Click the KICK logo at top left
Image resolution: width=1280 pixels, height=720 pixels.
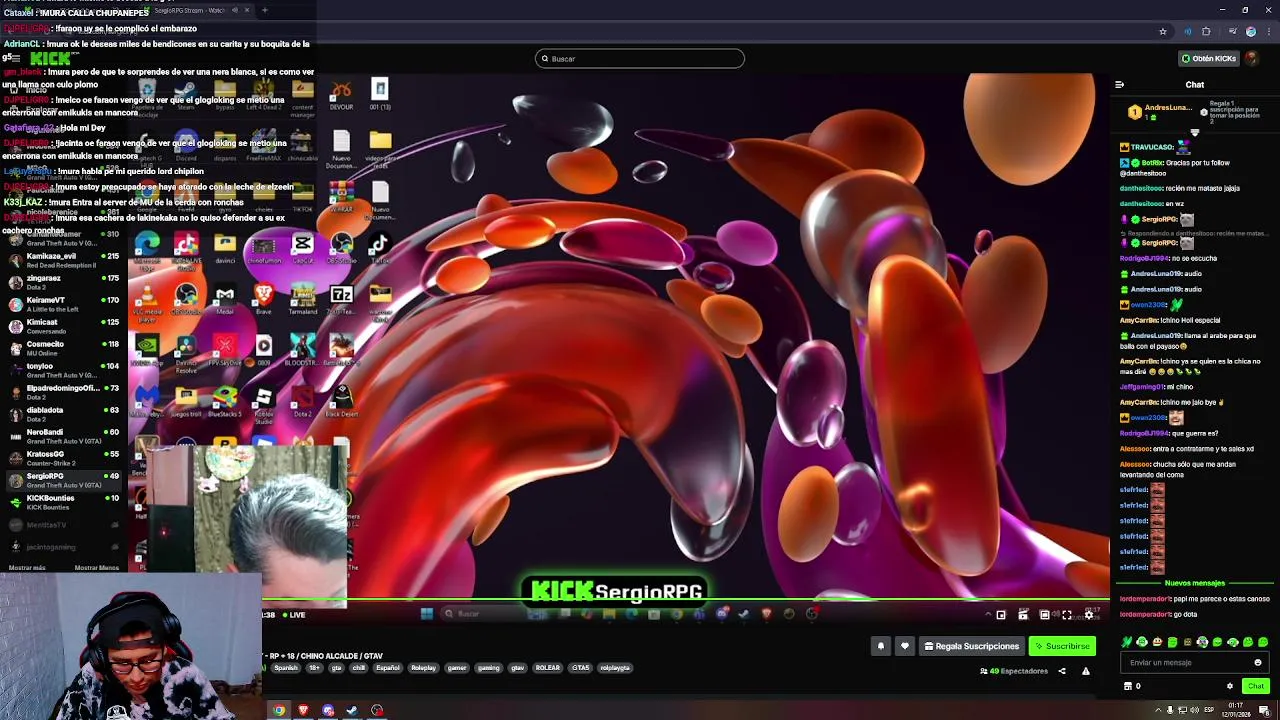click(50, 59)
